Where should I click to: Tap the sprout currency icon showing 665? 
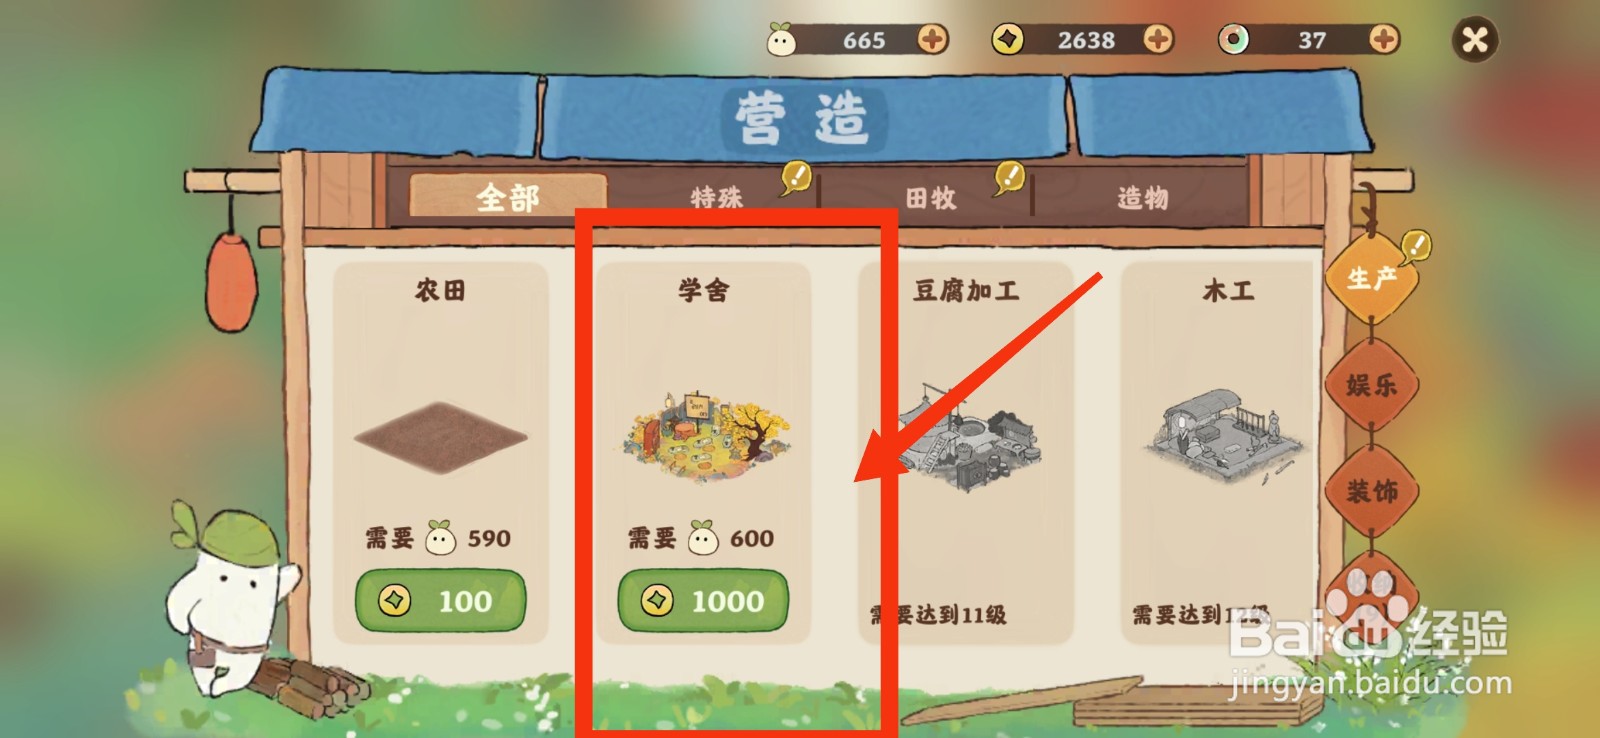point(781,40)
